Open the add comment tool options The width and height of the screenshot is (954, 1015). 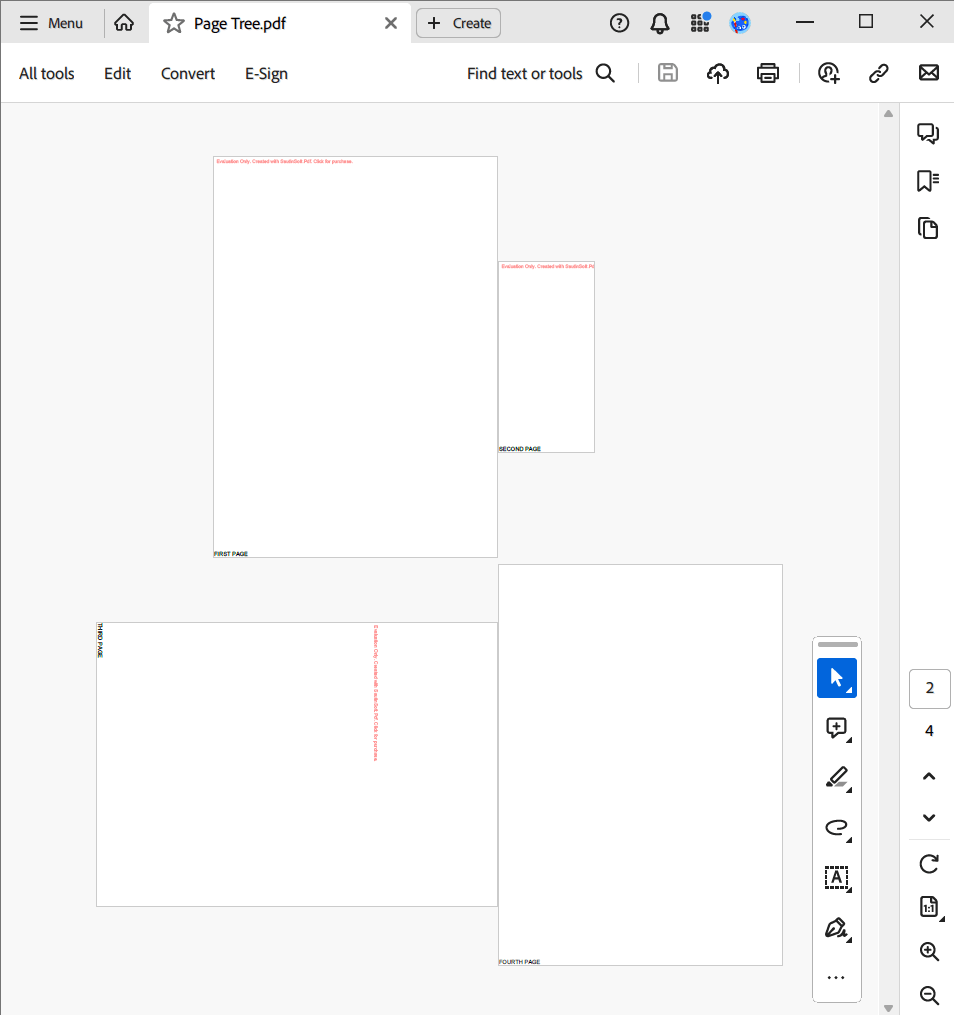837,728
